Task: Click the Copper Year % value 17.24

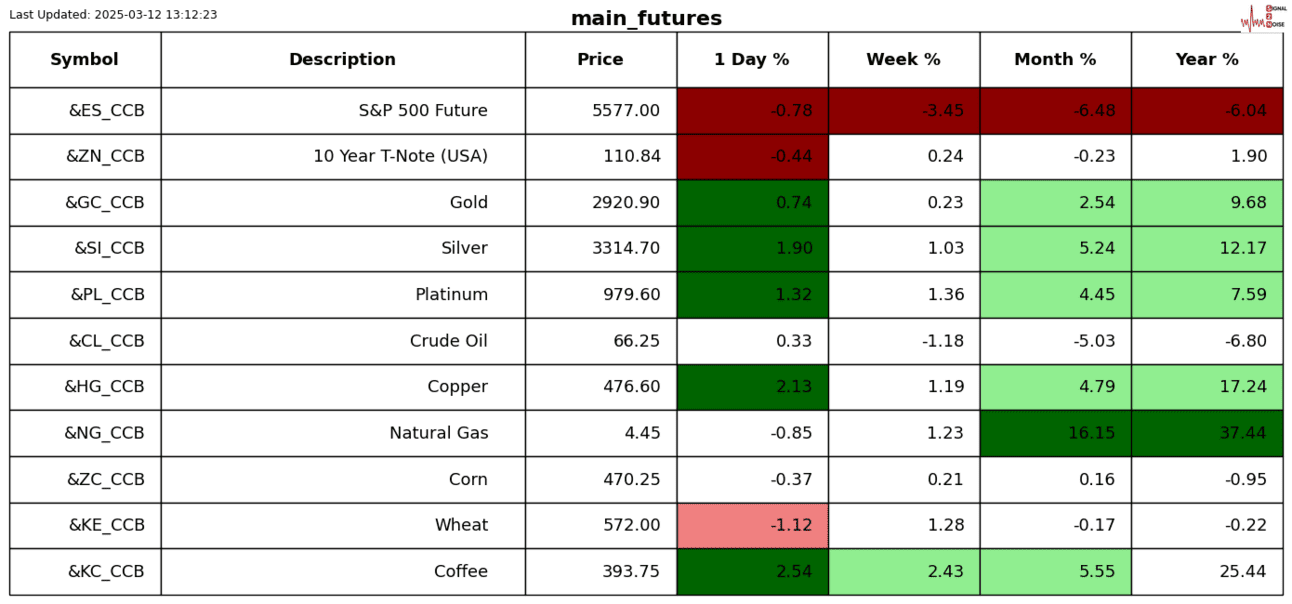Action: point(1241,387)
